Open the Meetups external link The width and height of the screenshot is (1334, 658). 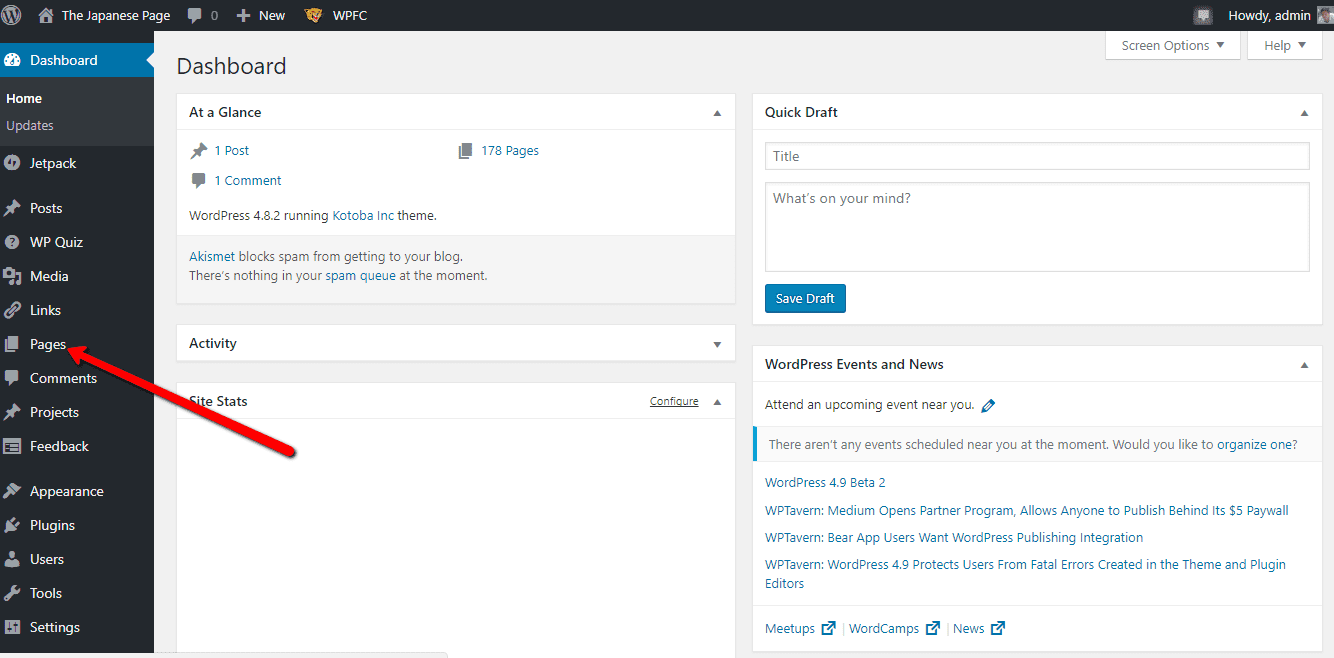pyautogui.click(x=800, y=628)
